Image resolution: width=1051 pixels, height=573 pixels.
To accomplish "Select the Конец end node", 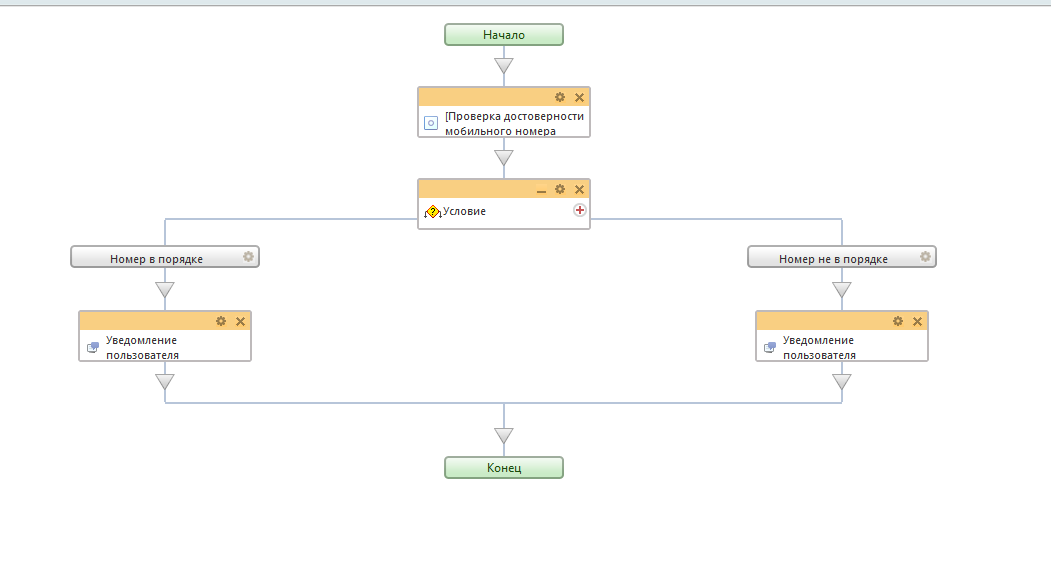I will click(x=504, y=468).
